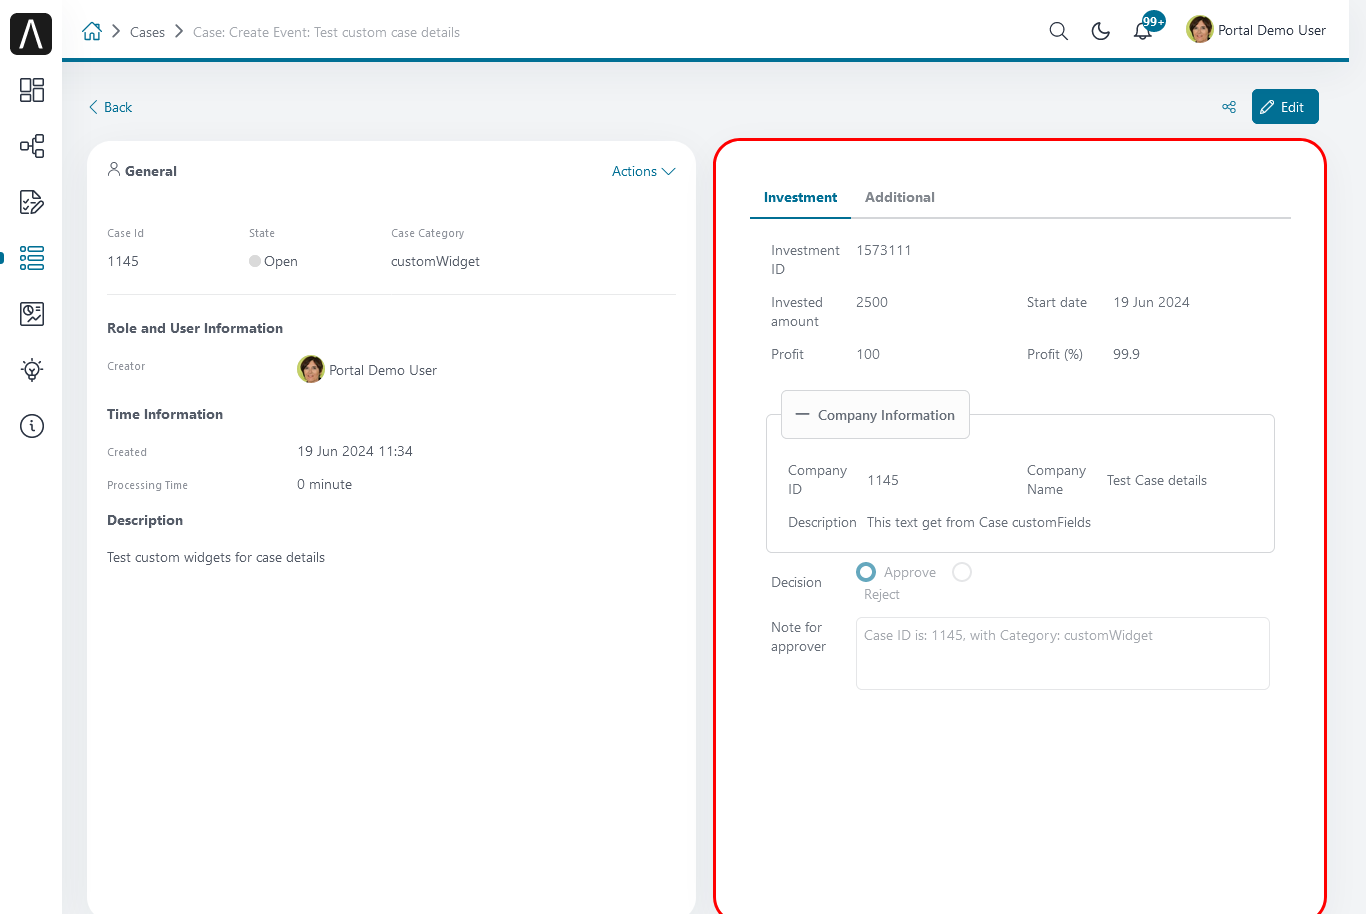Select the Reject radio button
Screen dimensions: 1366x914
pos(962,572)
